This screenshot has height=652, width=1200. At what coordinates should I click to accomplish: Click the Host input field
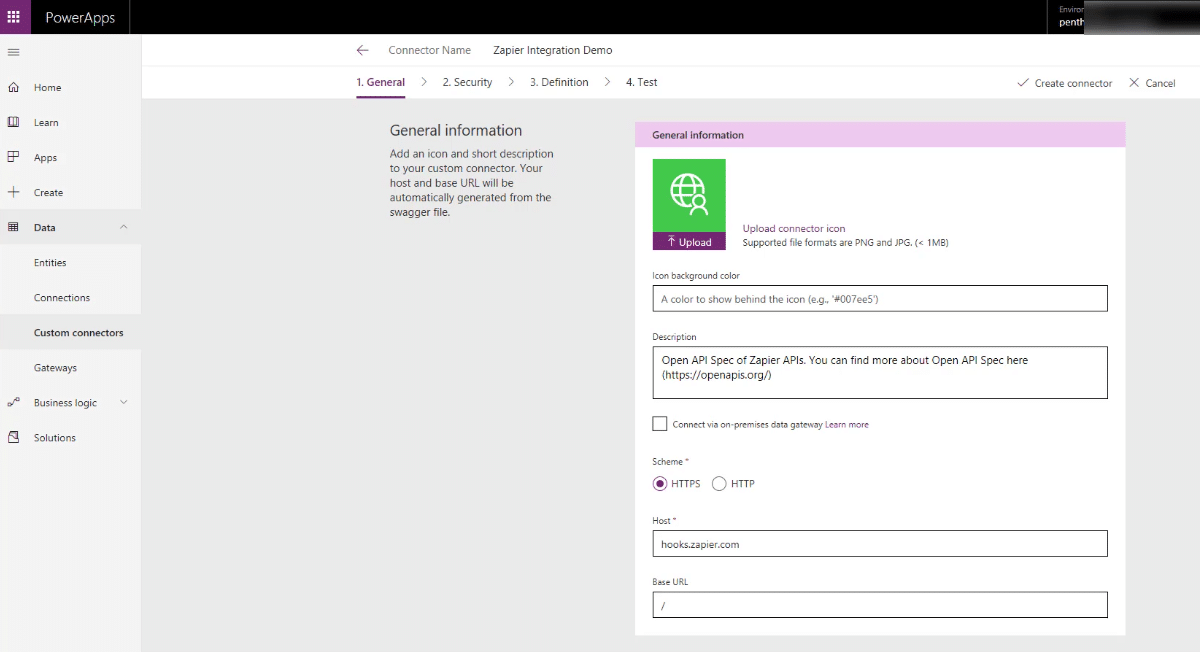click(x=880, y=544)
